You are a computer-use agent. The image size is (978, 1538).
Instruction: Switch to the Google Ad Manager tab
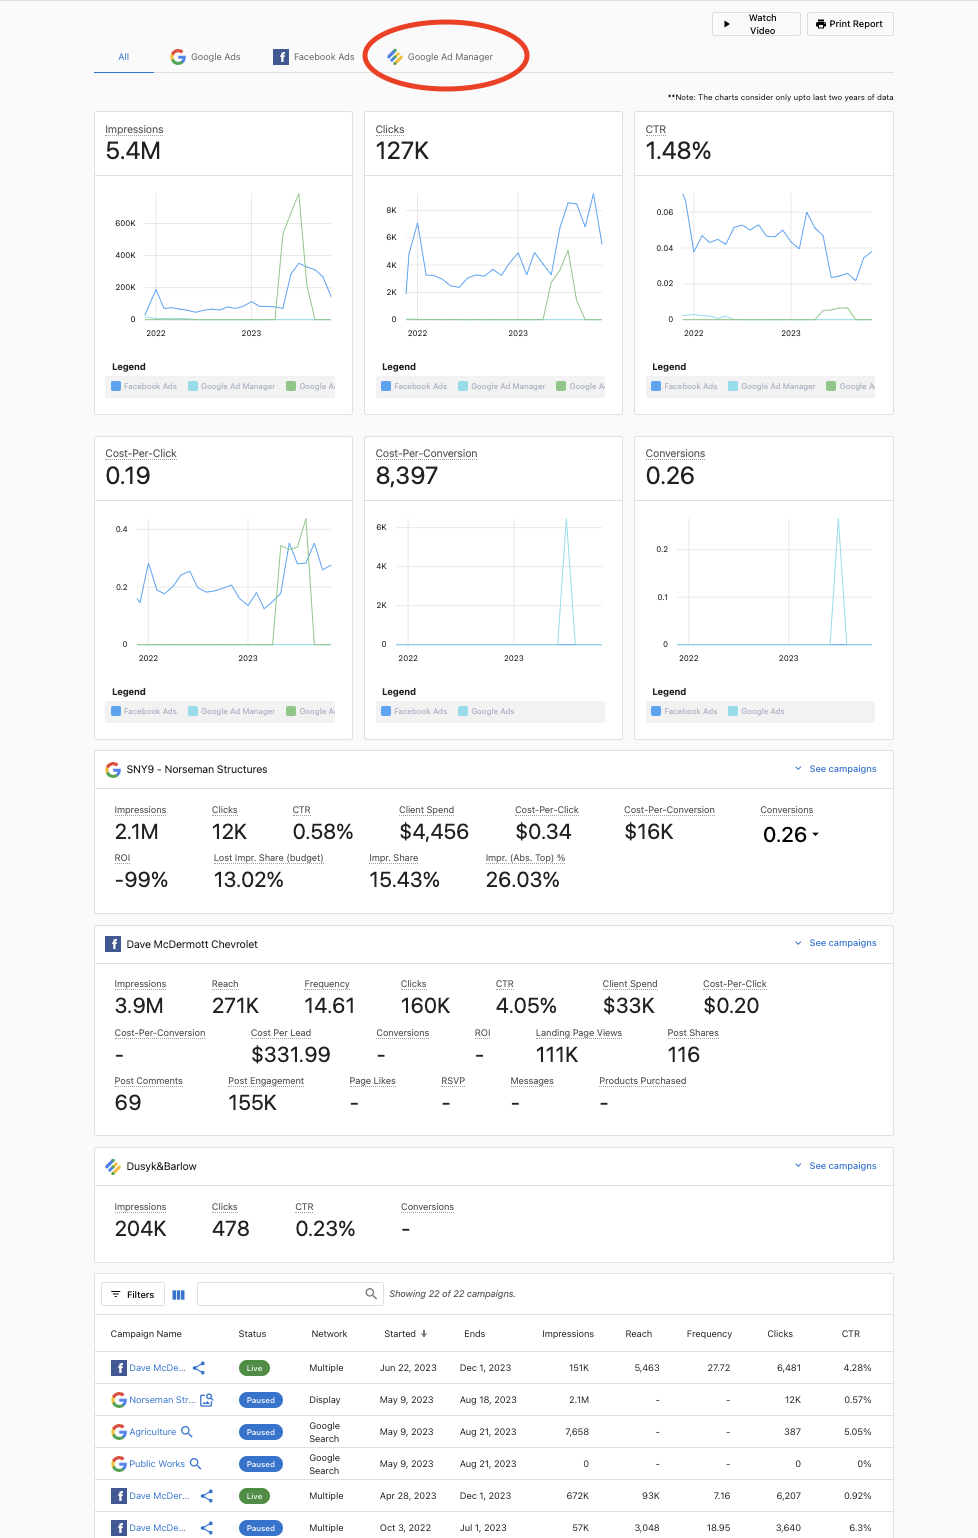click(x=448, y=57)
